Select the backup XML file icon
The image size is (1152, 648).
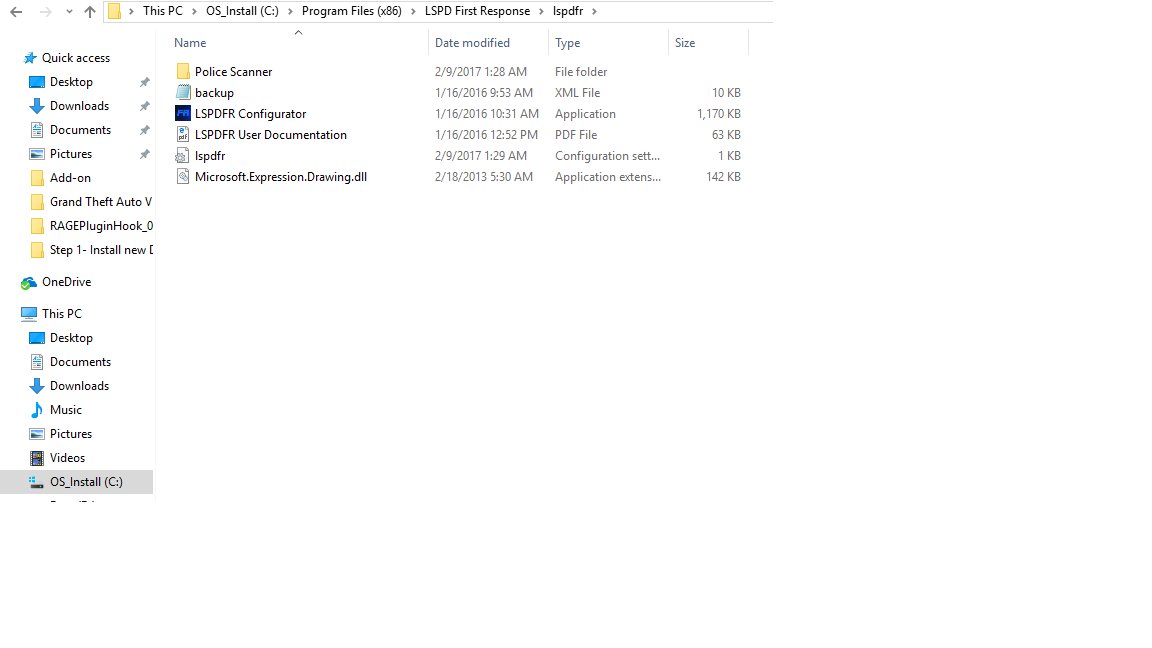[x=183, y=93]
